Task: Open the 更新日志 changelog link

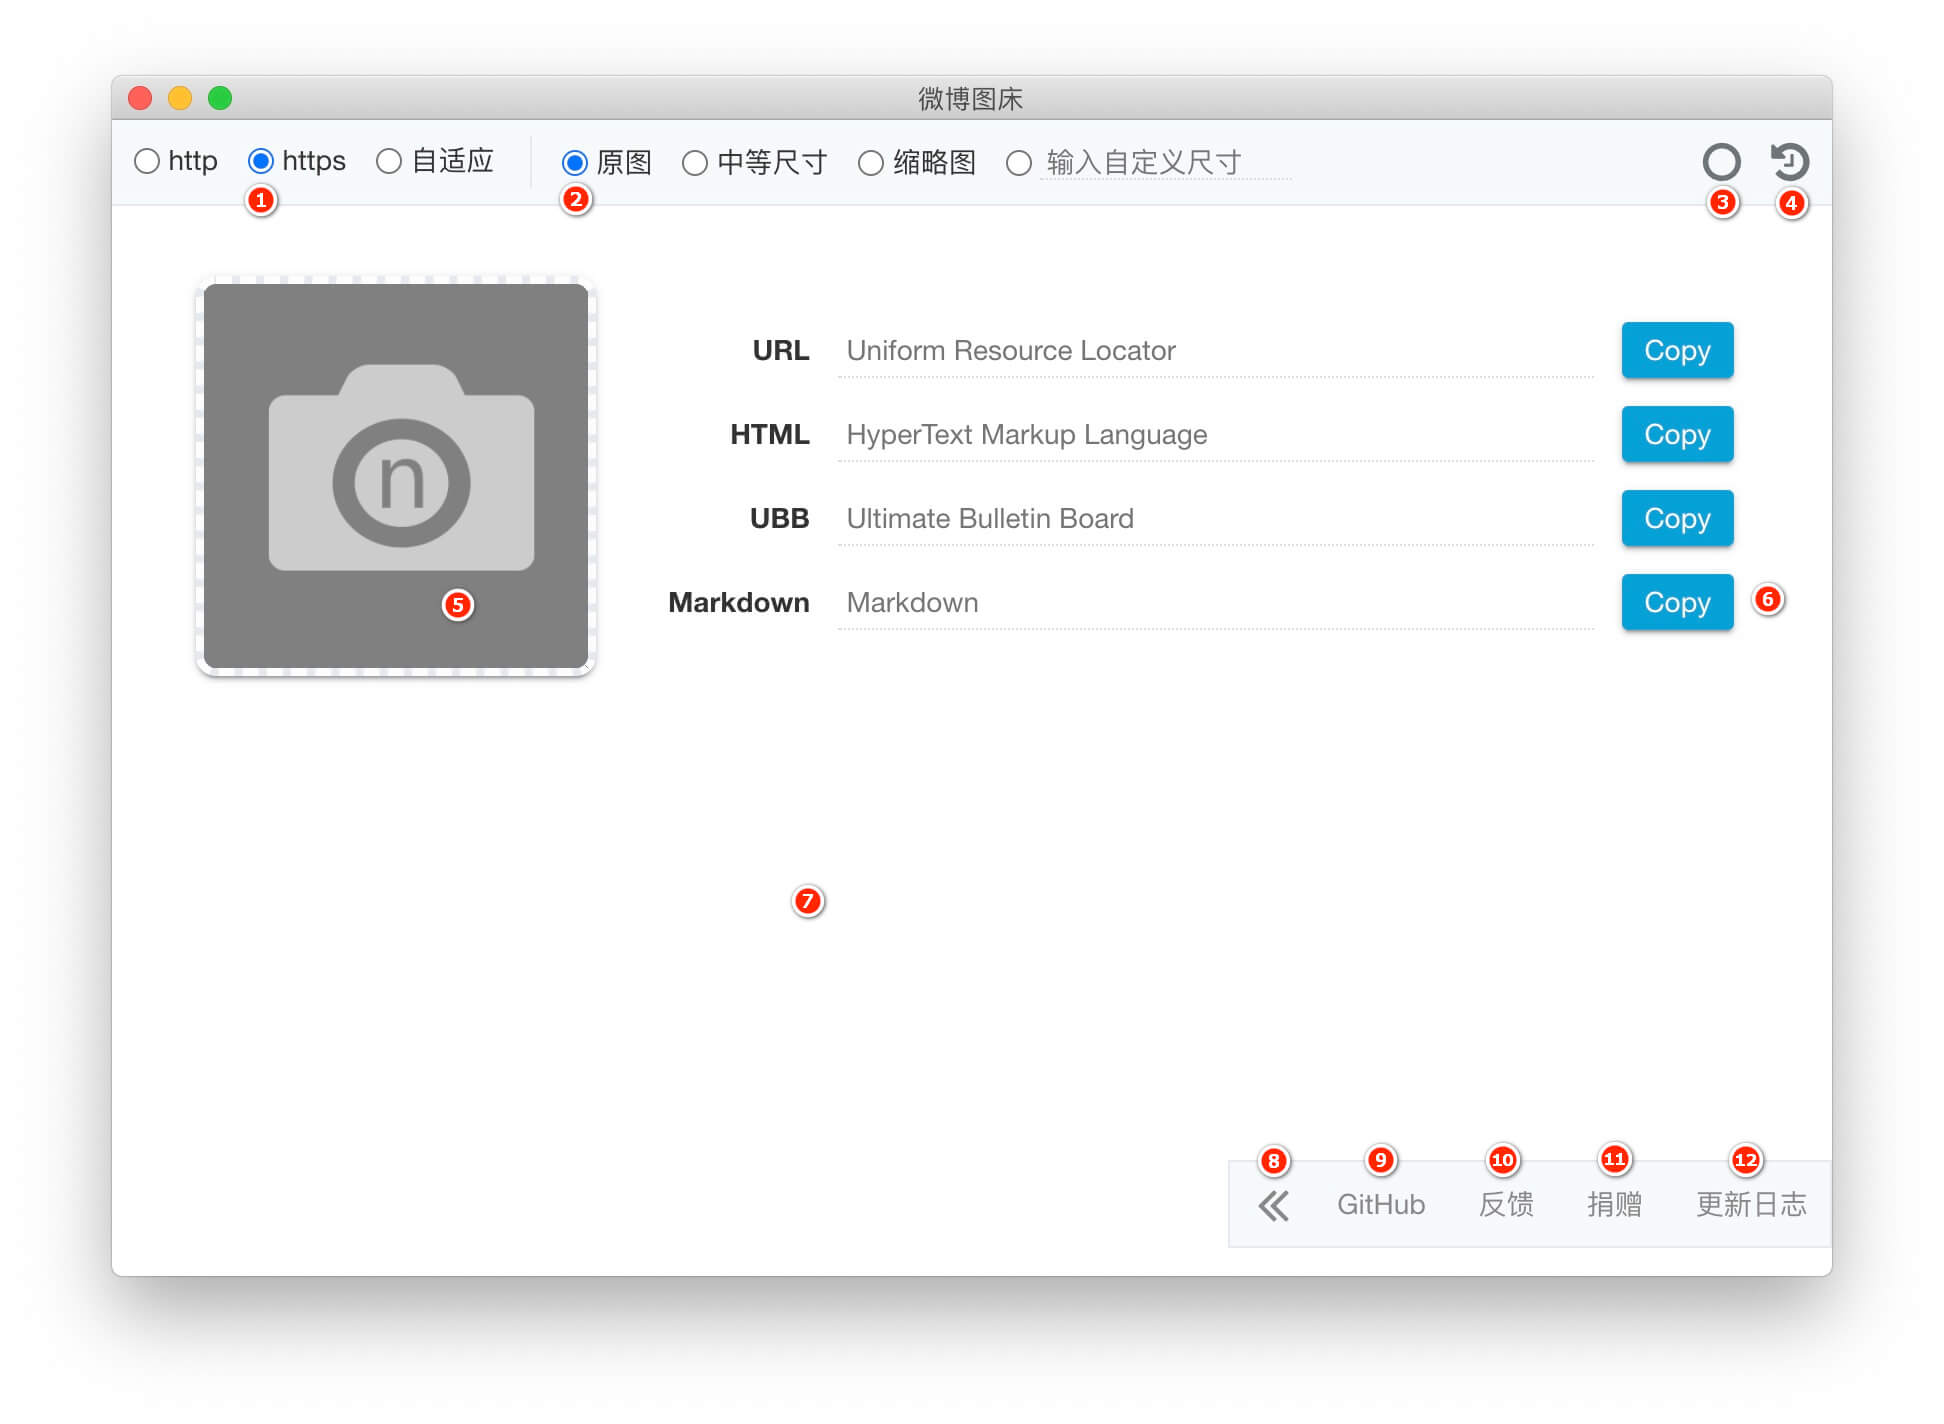Action: [1751, 1205]
